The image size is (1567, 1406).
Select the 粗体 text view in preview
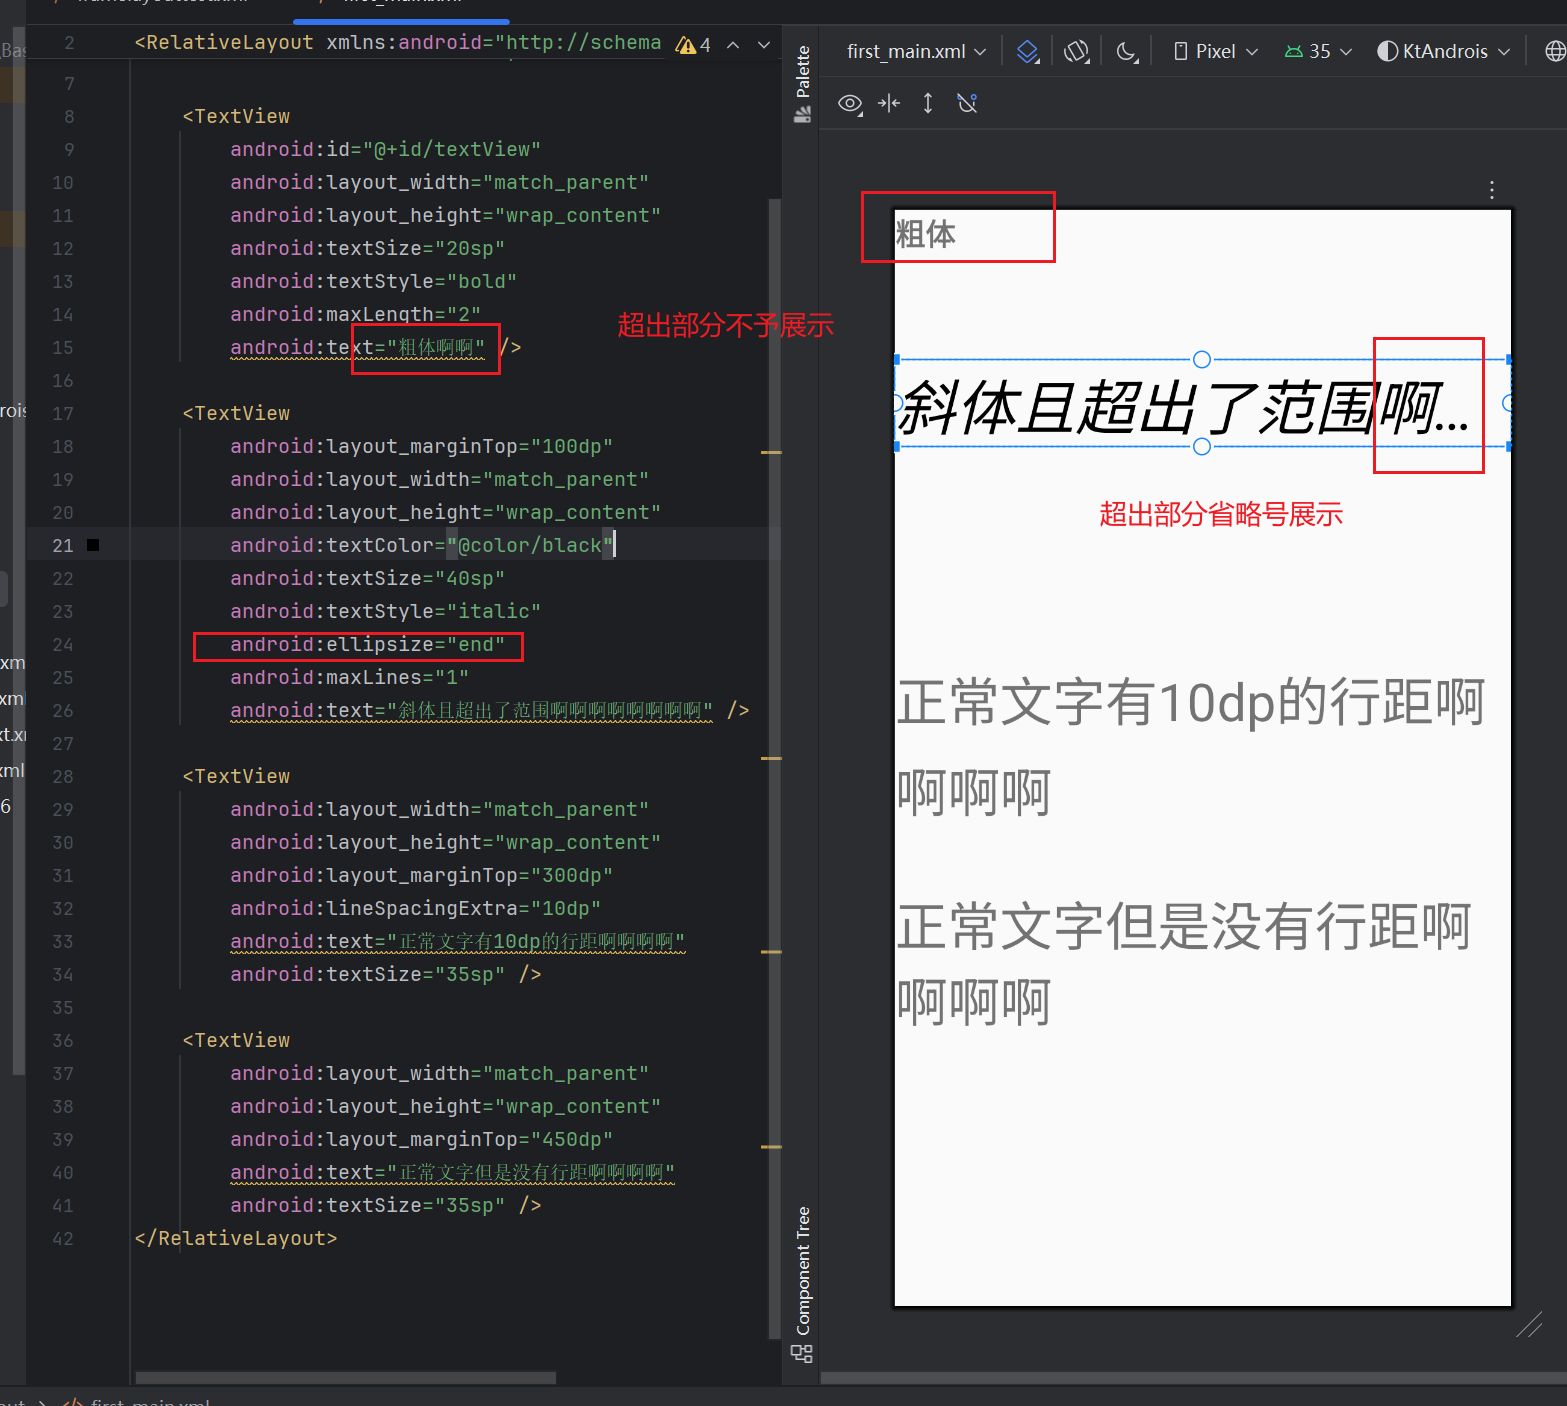coord(926,234)
